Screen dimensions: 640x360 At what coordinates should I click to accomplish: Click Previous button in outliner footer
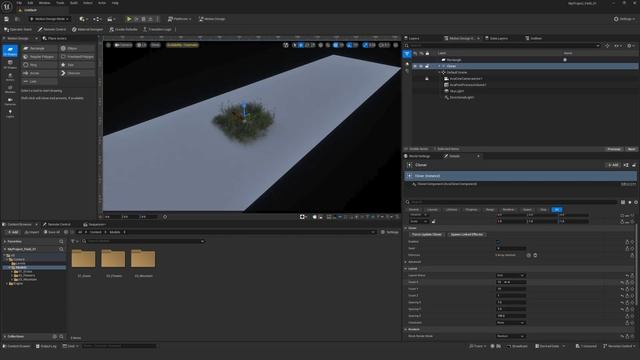pyautogui.click(x=614, y=149)
